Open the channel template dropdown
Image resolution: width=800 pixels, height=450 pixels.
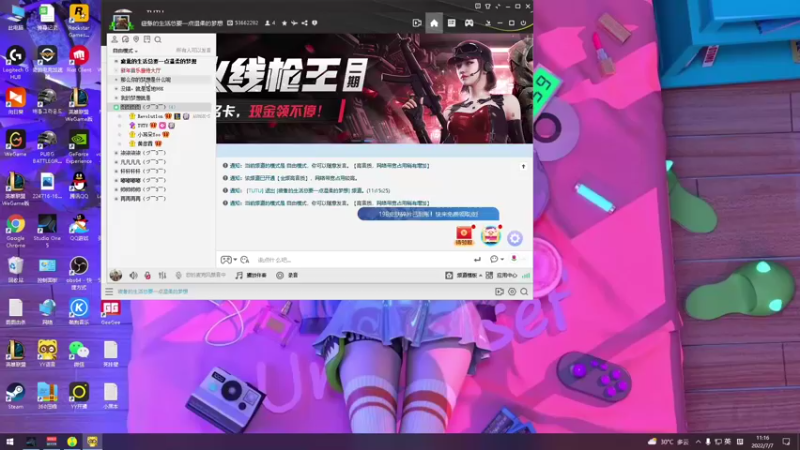463,276
